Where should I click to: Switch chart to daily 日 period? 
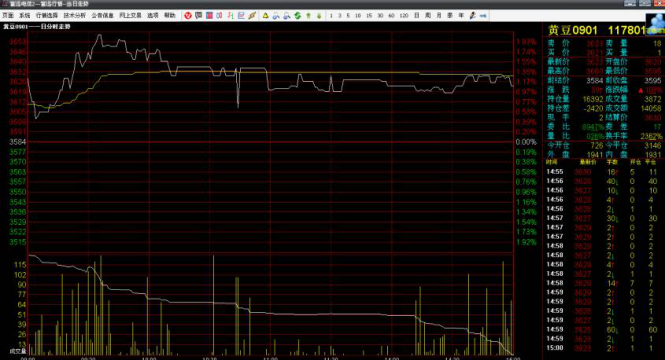click(x=416, y=16)
